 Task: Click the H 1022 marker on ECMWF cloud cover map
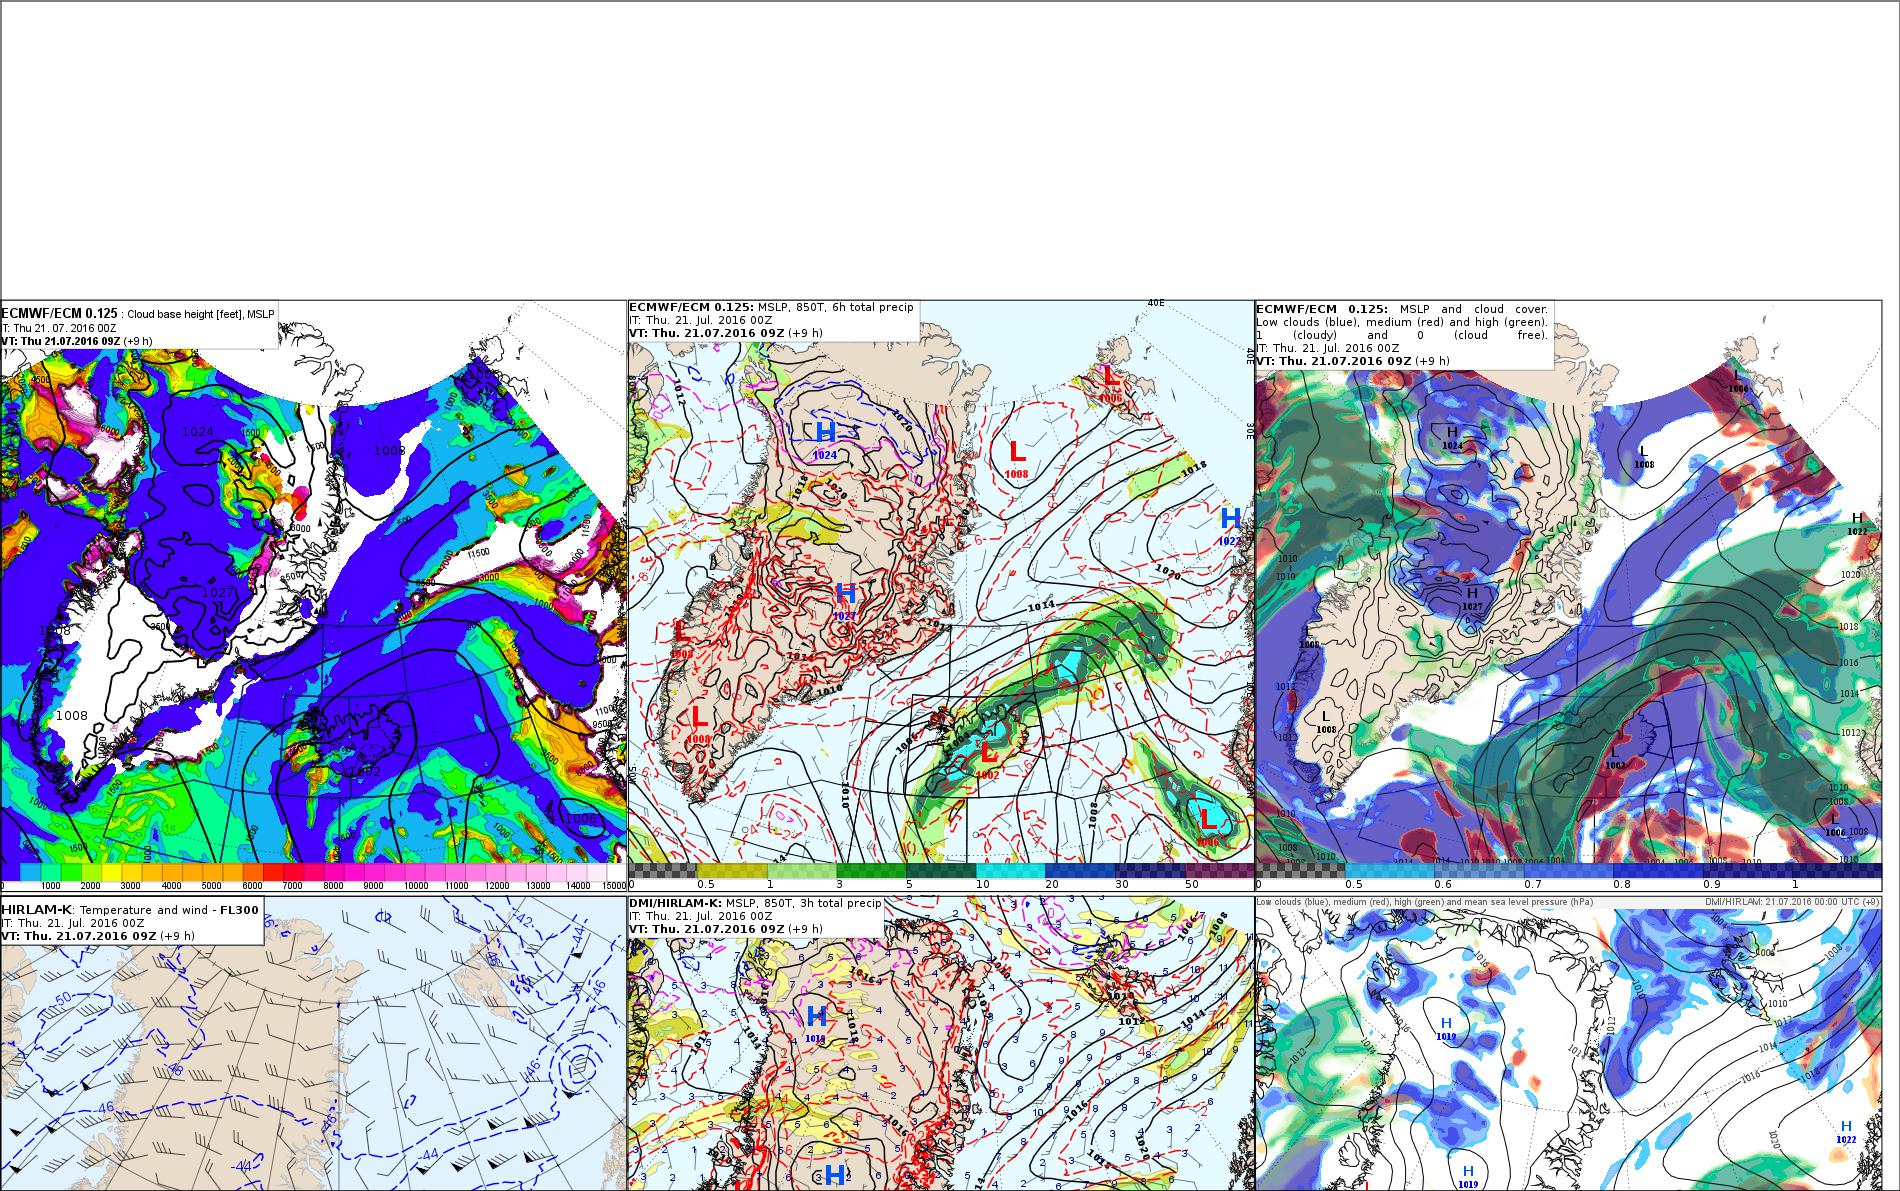pyautogui.click(x=1857, y=524)
